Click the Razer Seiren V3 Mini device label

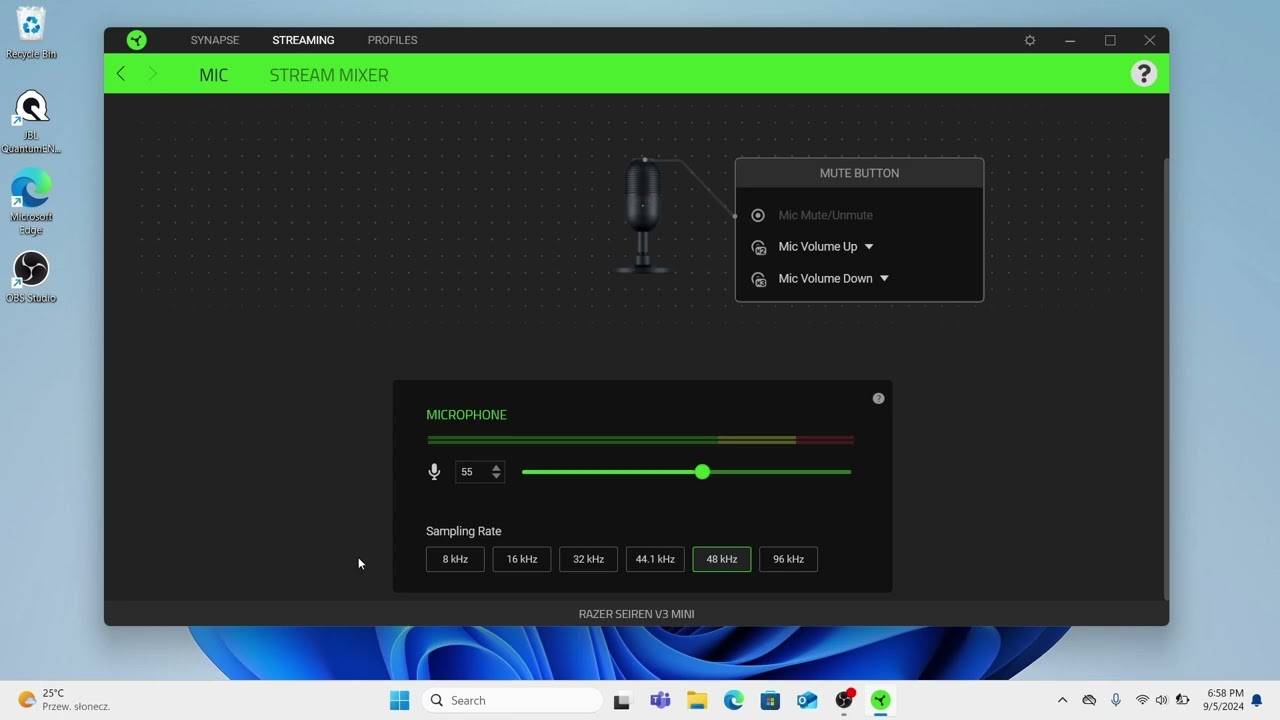[636, 614]
